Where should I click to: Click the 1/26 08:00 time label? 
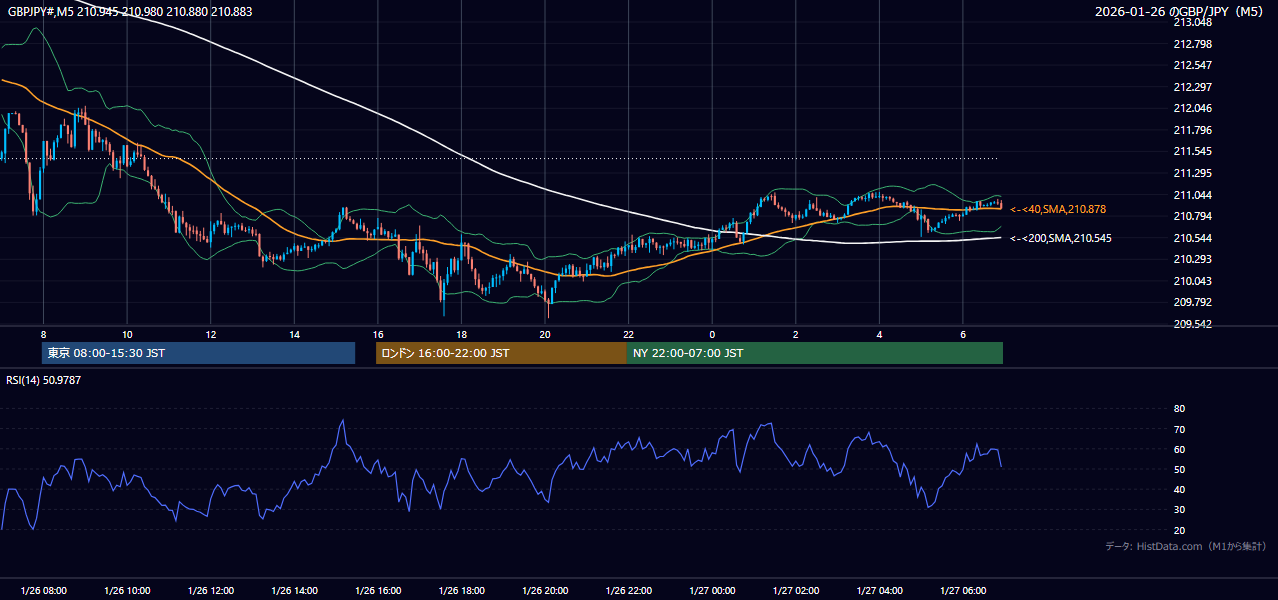click(x=43, y=591)
